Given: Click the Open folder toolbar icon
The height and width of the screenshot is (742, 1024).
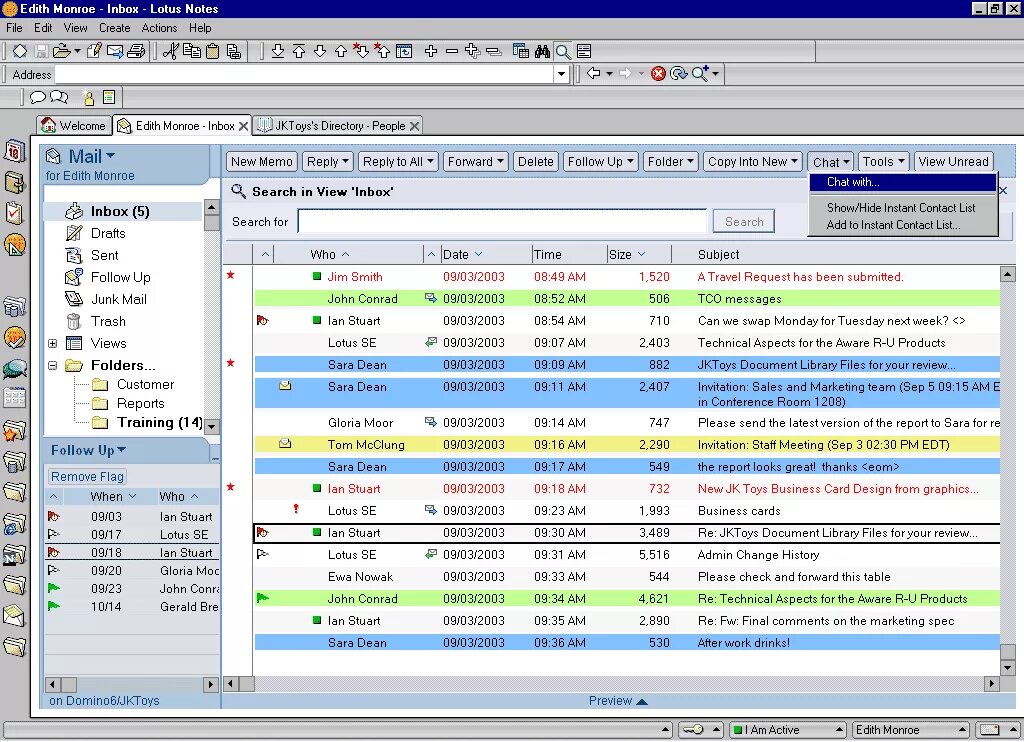Looking at the screenshot, I should click(61, 51).
